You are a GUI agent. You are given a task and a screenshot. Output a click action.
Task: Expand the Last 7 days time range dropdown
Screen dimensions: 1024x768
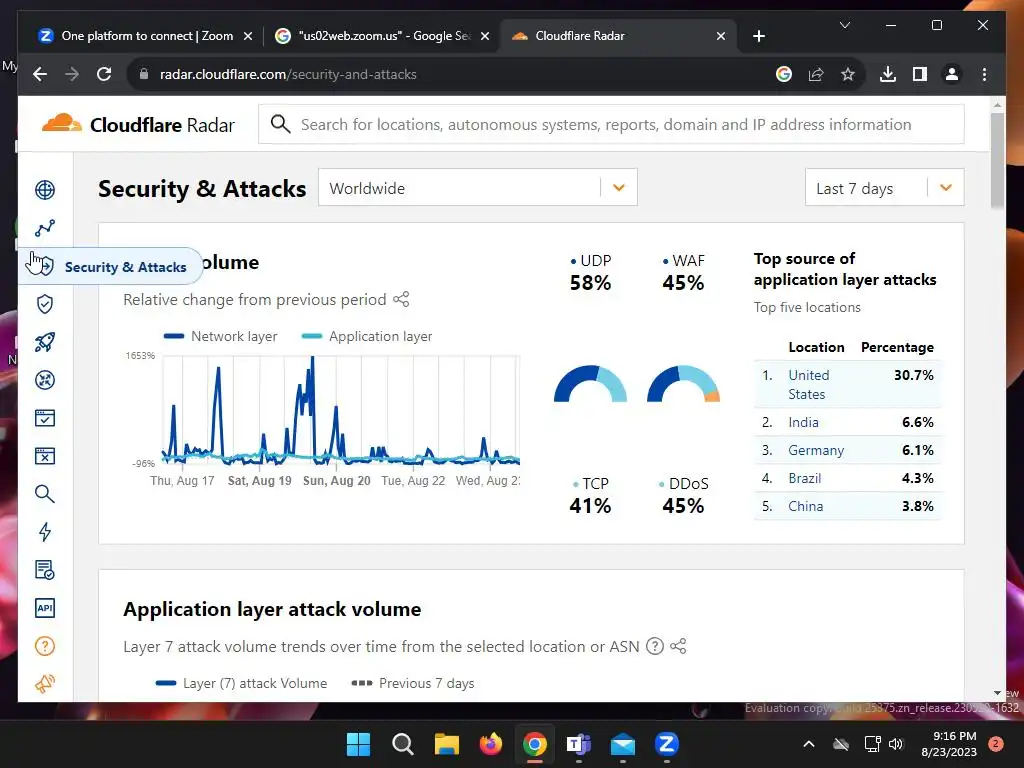(884, 188)
